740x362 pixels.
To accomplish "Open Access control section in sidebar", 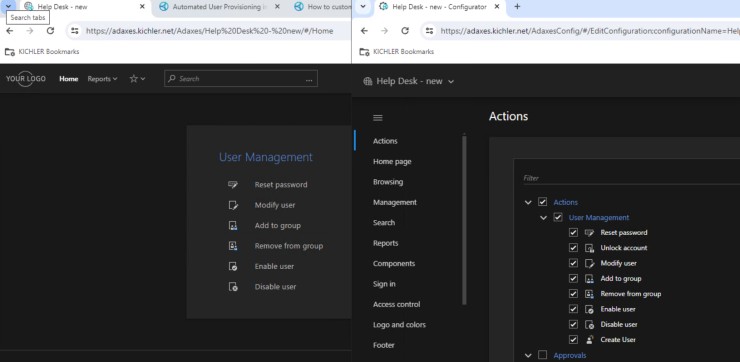I will click(x=396, y=304).
